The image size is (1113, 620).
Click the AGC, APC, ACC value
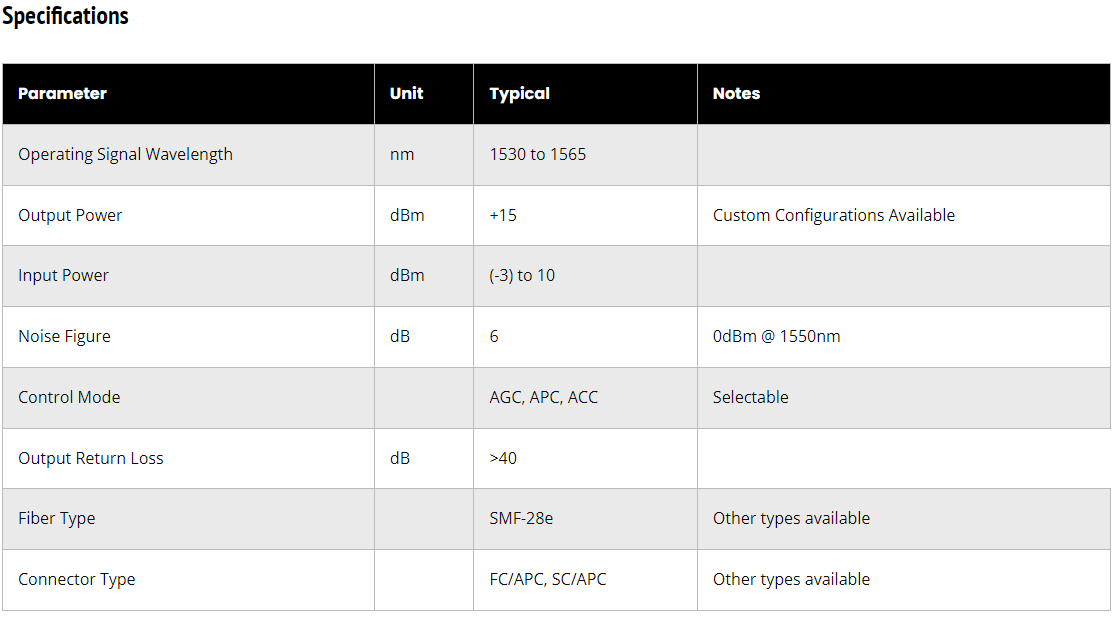(x=543, y=398)
